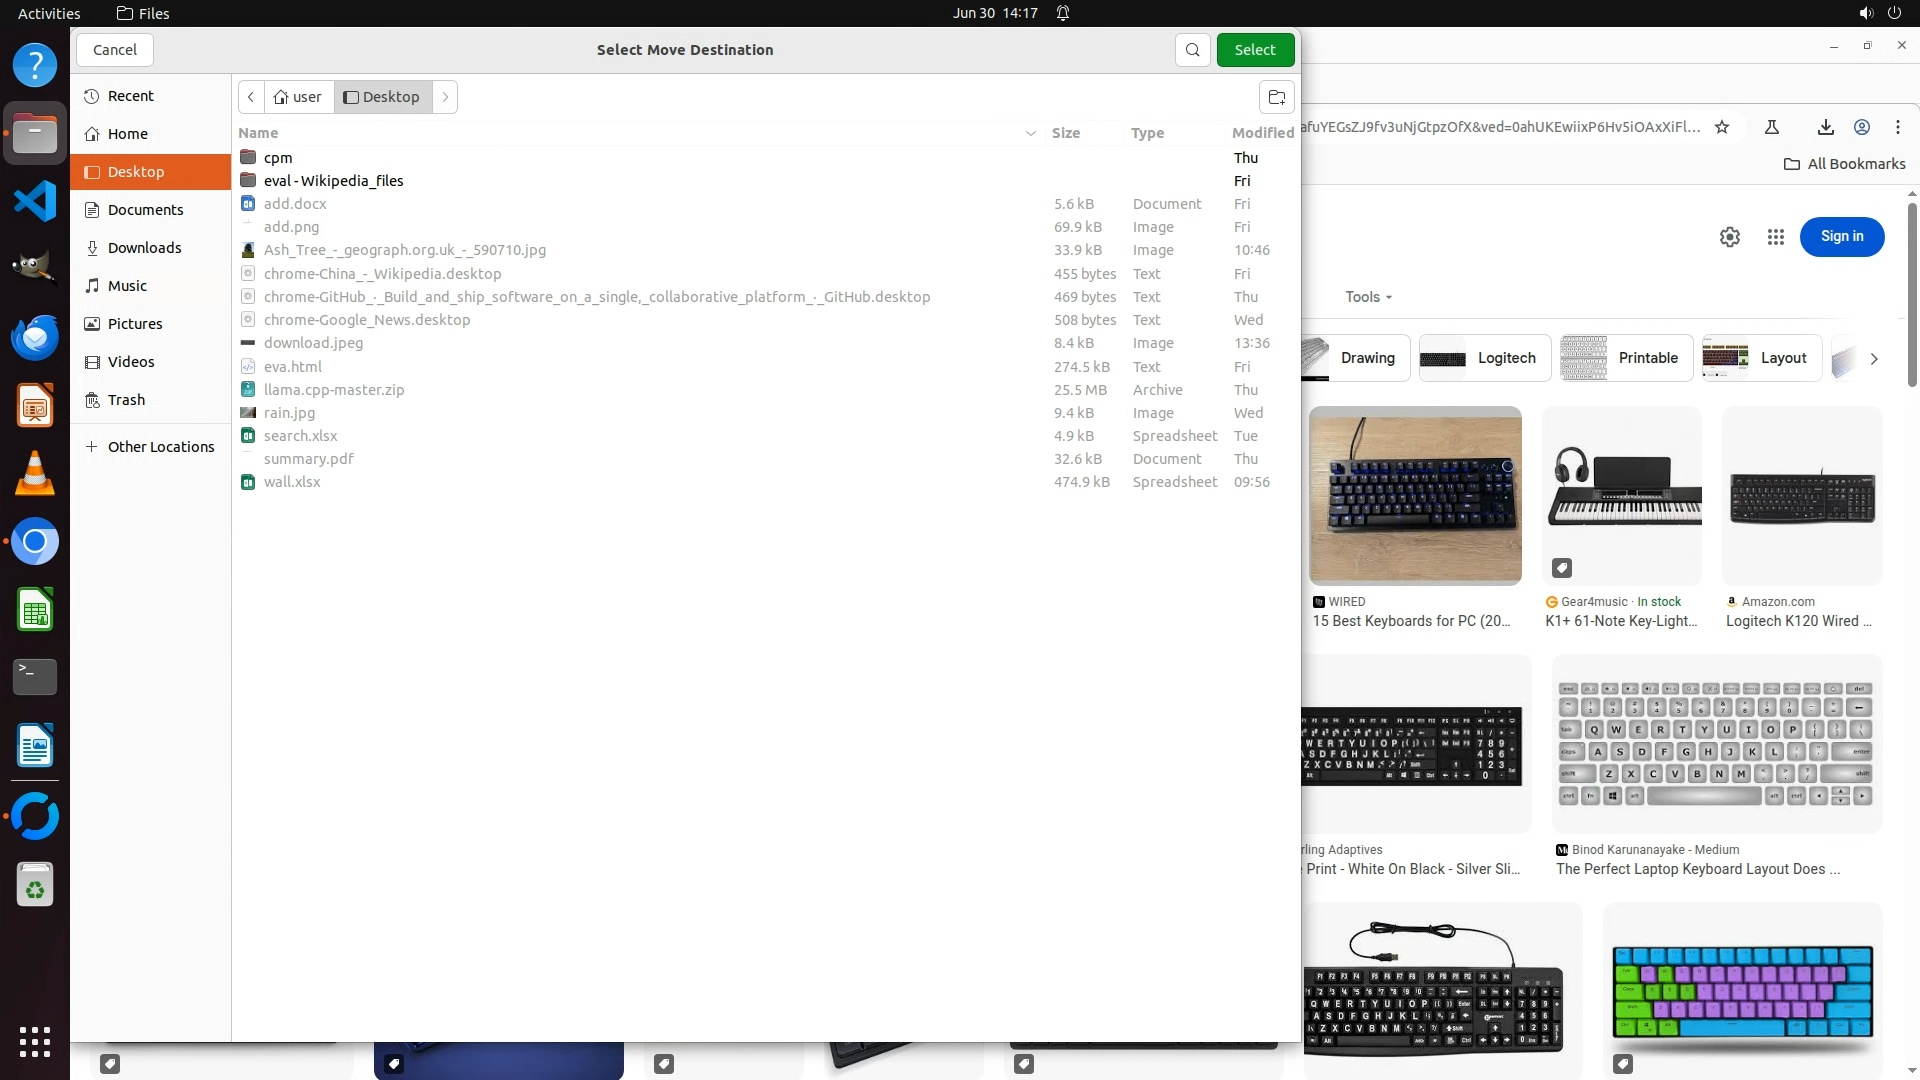Expand the Tools dropdown in Google Images
The width and height of the screenshot is (1920, 1080).
tap(1368, 297)
